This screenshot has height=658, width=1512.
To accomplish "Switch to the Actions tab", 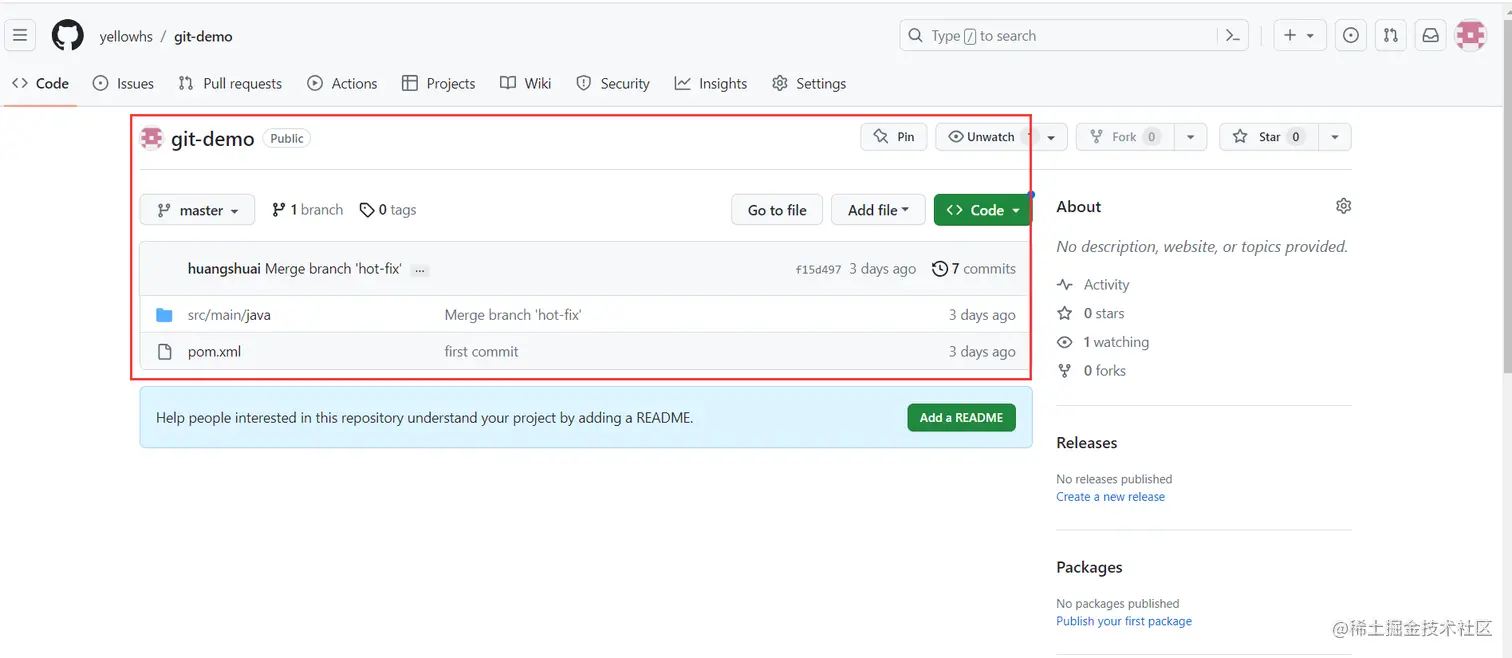I will 342,84.
